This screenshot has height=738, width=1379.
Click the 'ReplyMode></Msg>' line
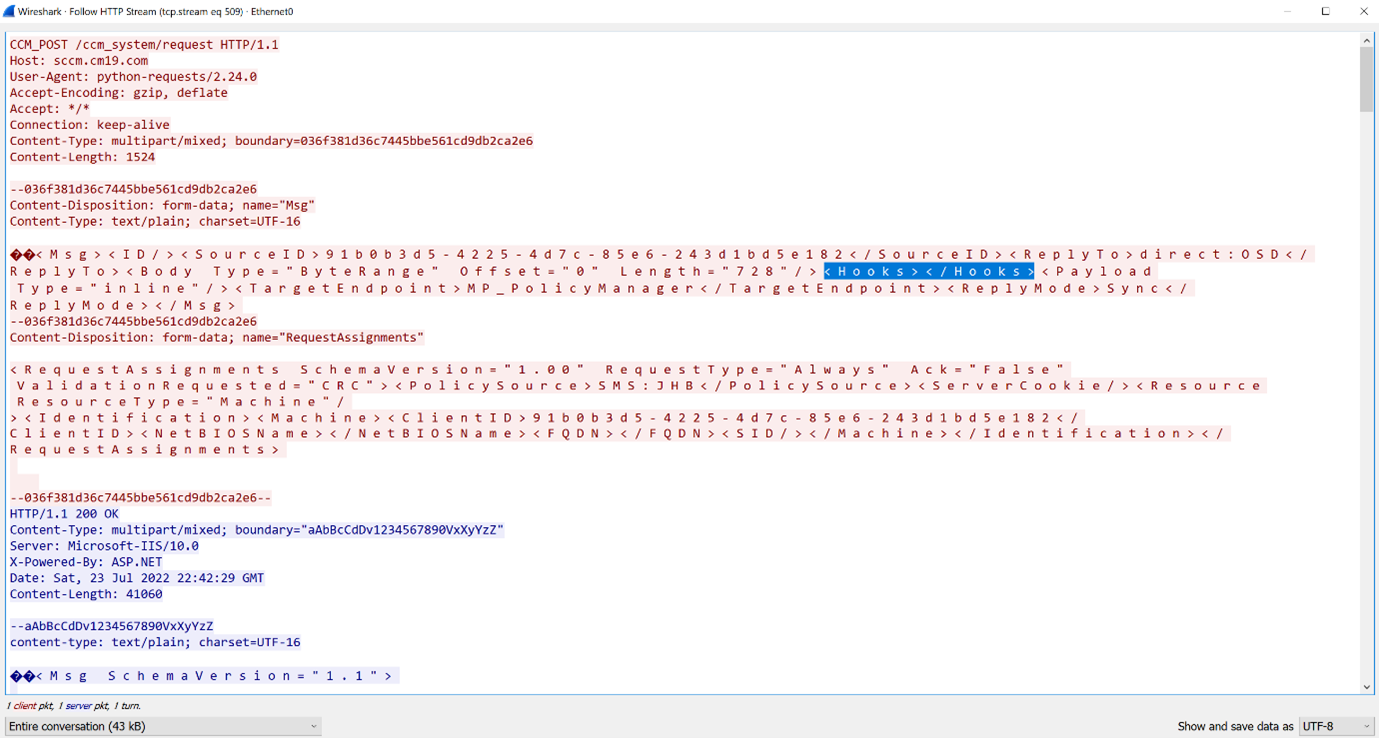124,305
